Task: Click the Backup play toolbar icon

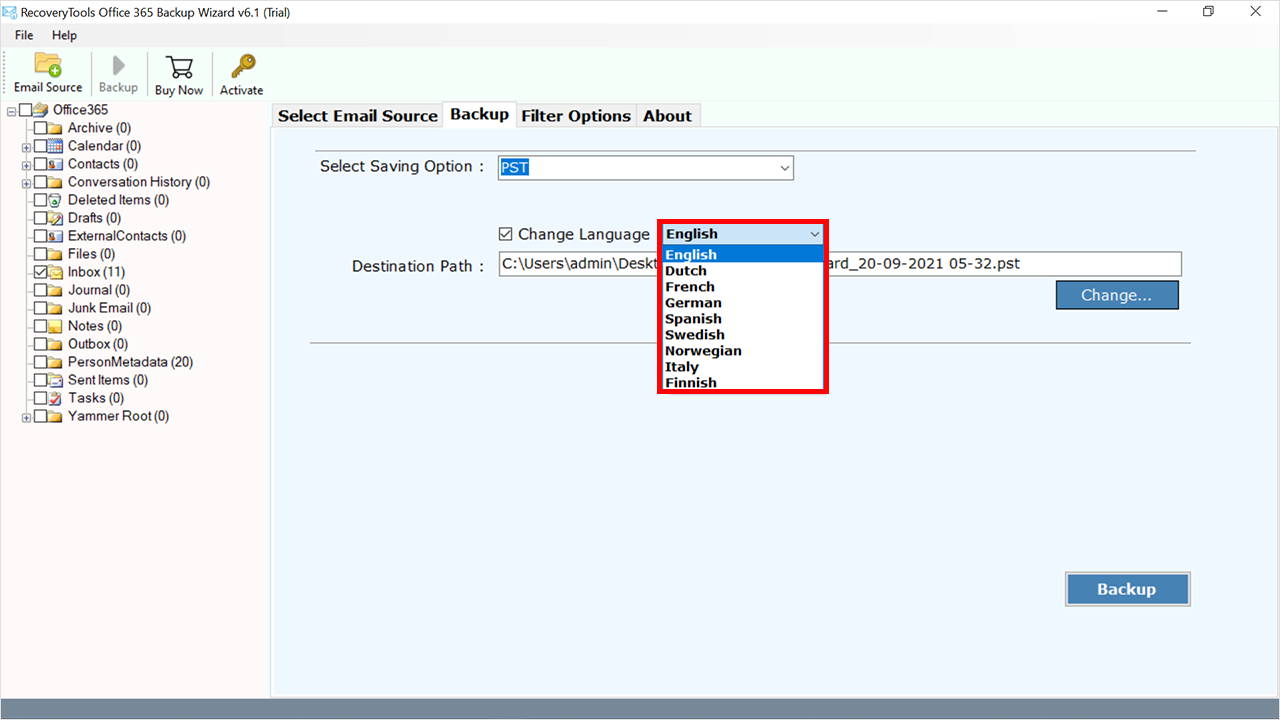Action: point(118,66)
